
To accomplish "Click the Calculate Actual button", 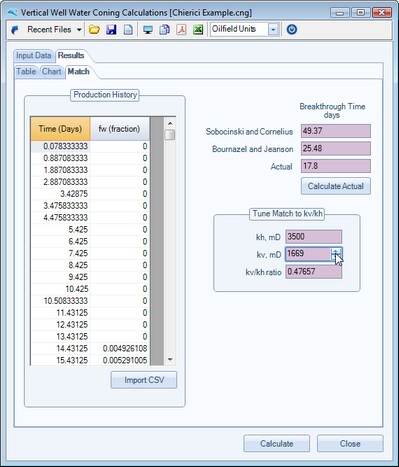I will click(336, 186).
